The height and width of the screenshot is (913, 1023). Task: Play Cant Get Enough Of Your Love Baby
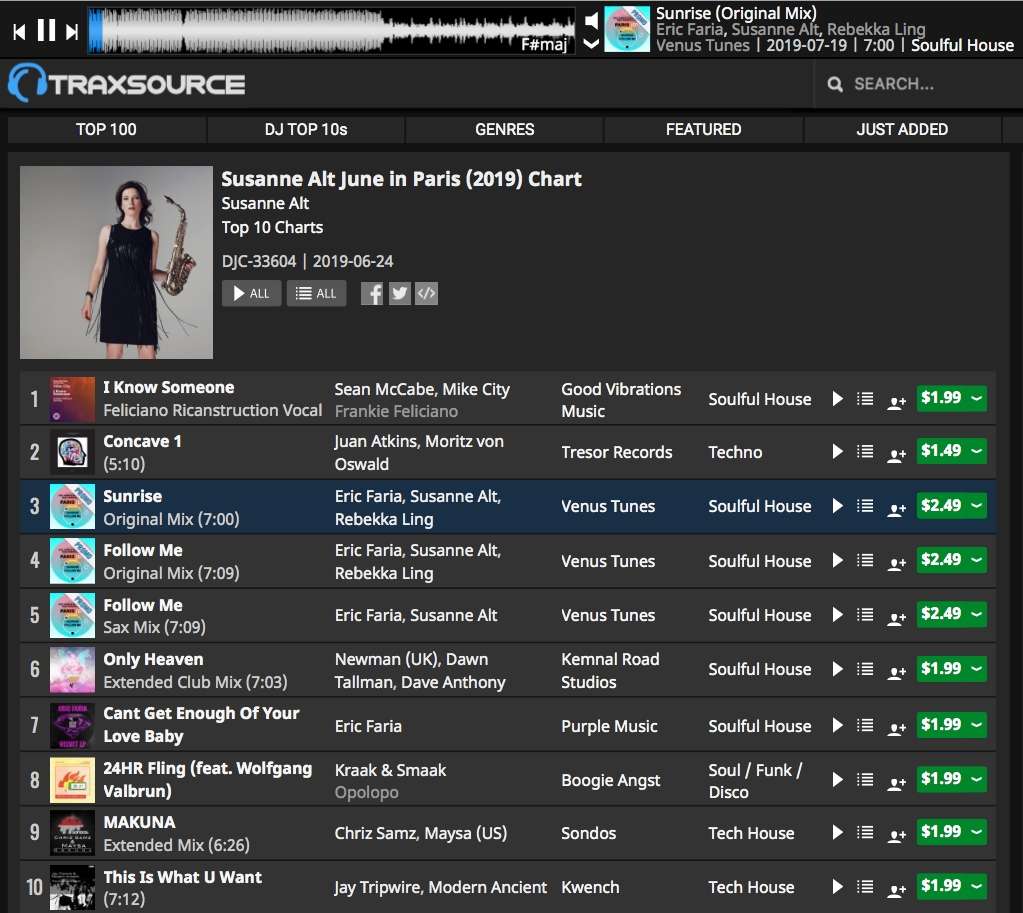pyautogui.click(x=838, y=726)
